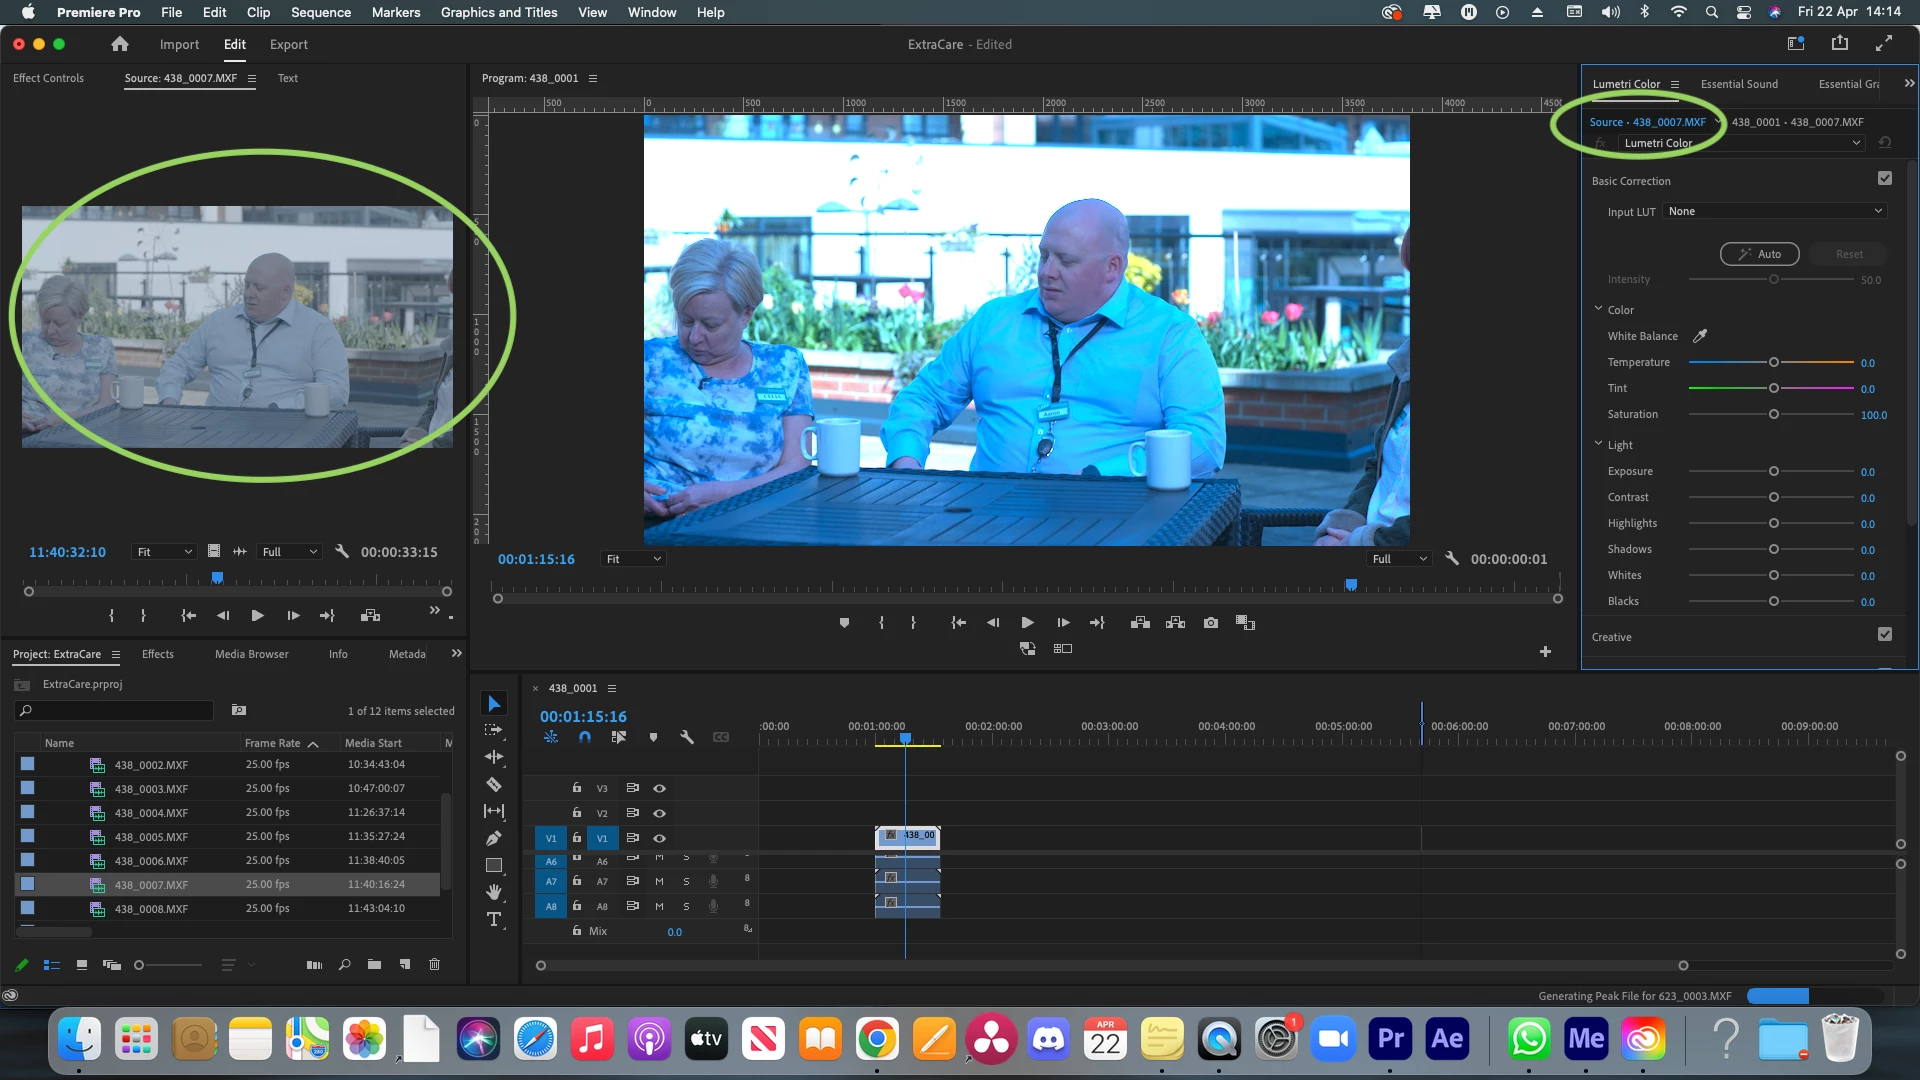Open Program monitor Fit zoom dropdown

click(634, 559)
